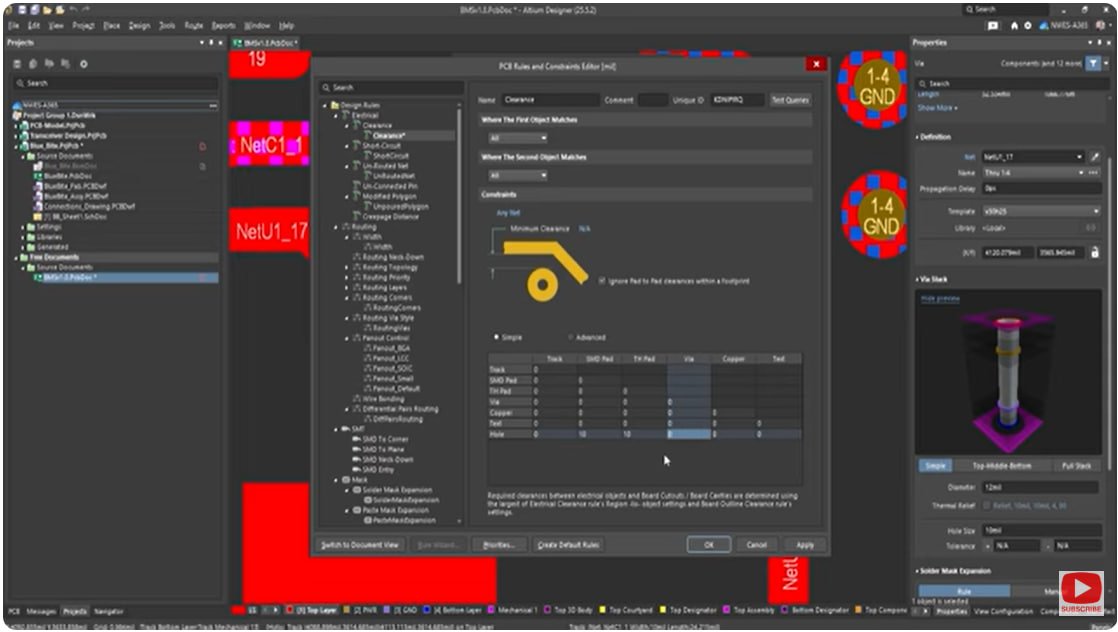Click the via Diameter 12mil field
The width and height of the screenshot is (1118, 632).
pos(1041,487)
